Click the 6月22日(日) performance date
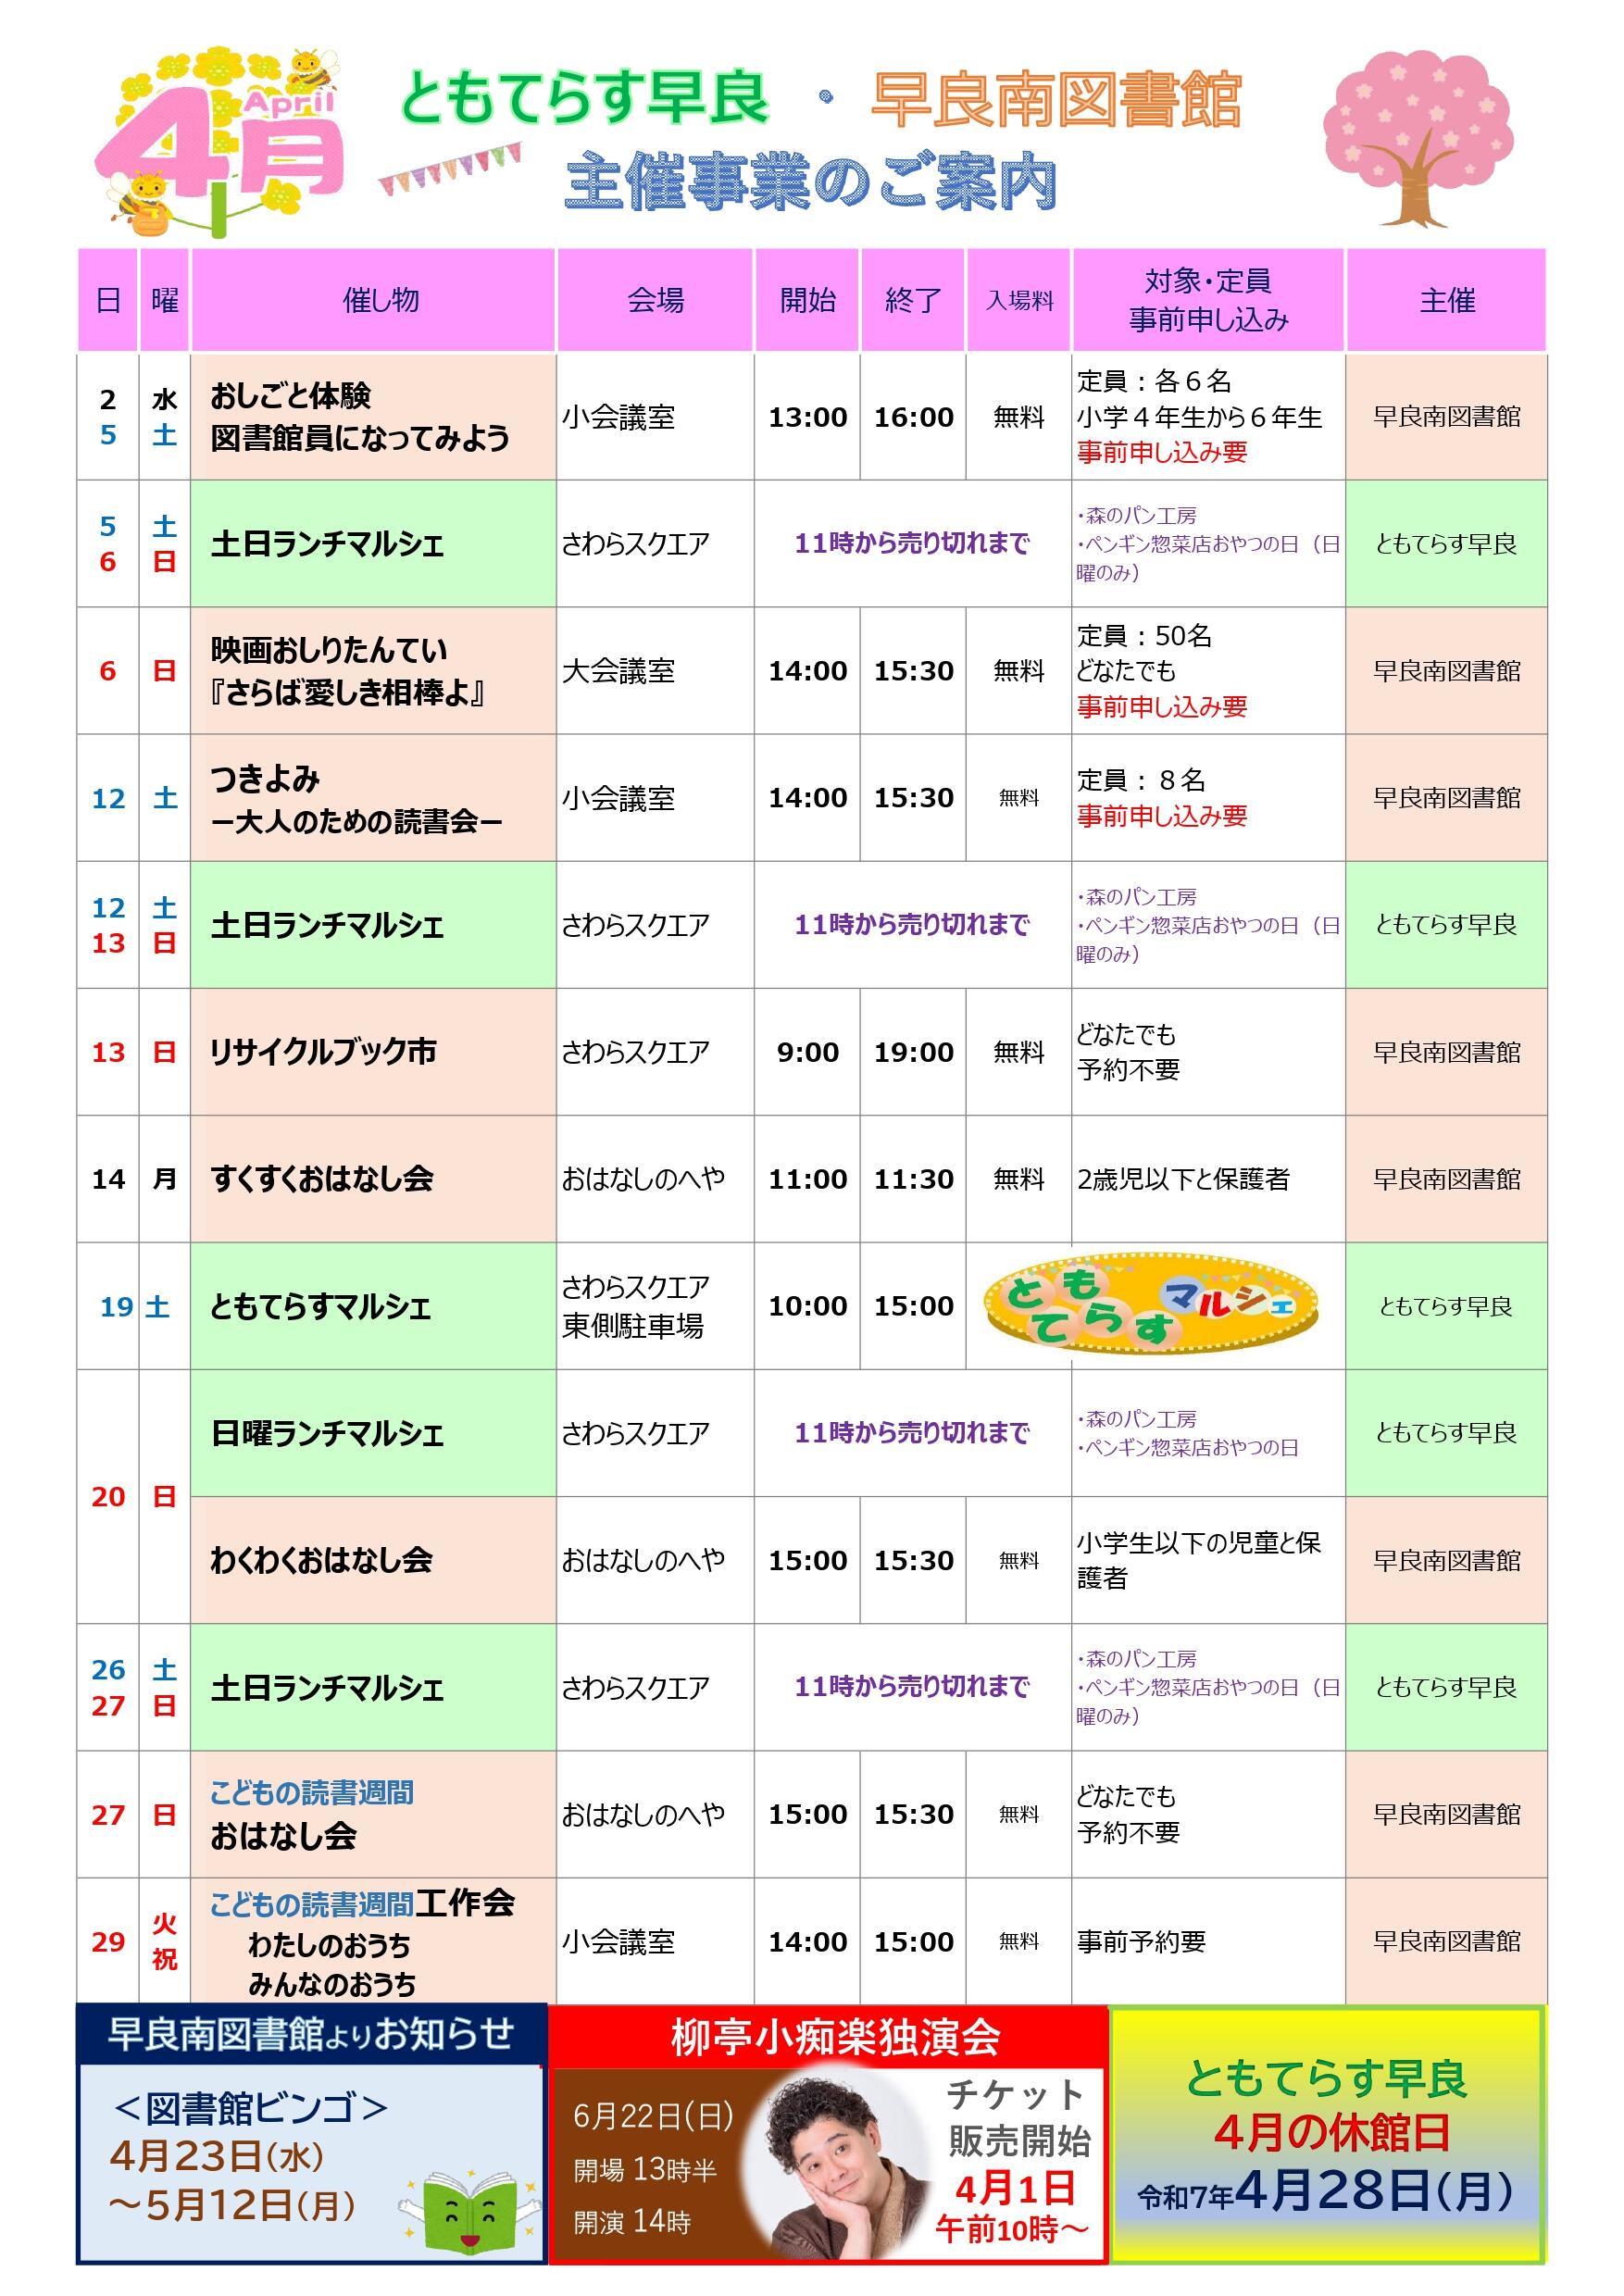 coord(654,2115)
